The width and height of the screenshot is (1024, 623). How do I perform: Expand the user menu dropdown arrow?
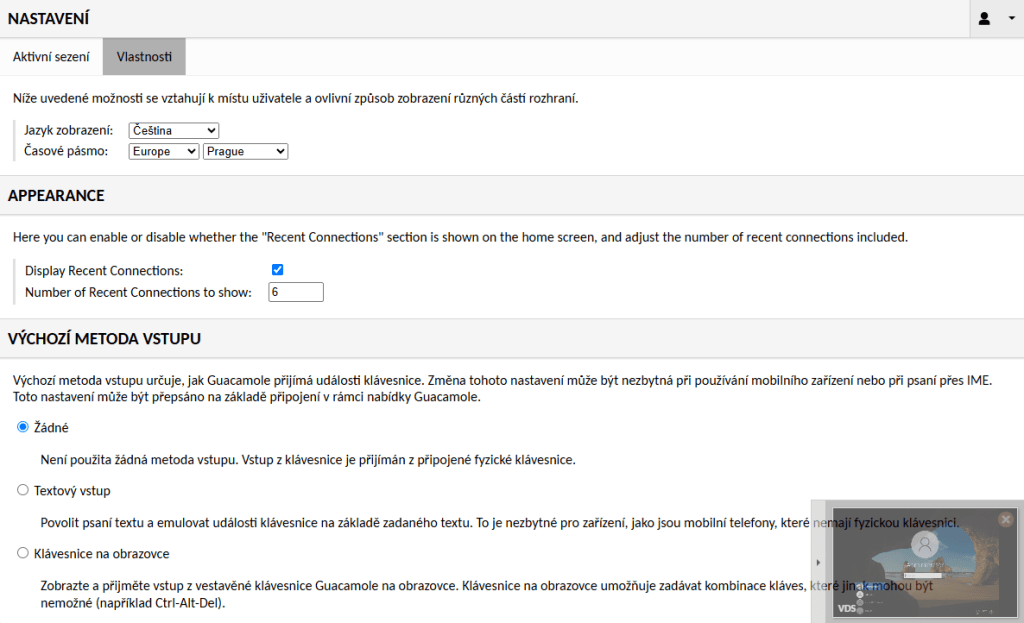tap(1012, 18)
